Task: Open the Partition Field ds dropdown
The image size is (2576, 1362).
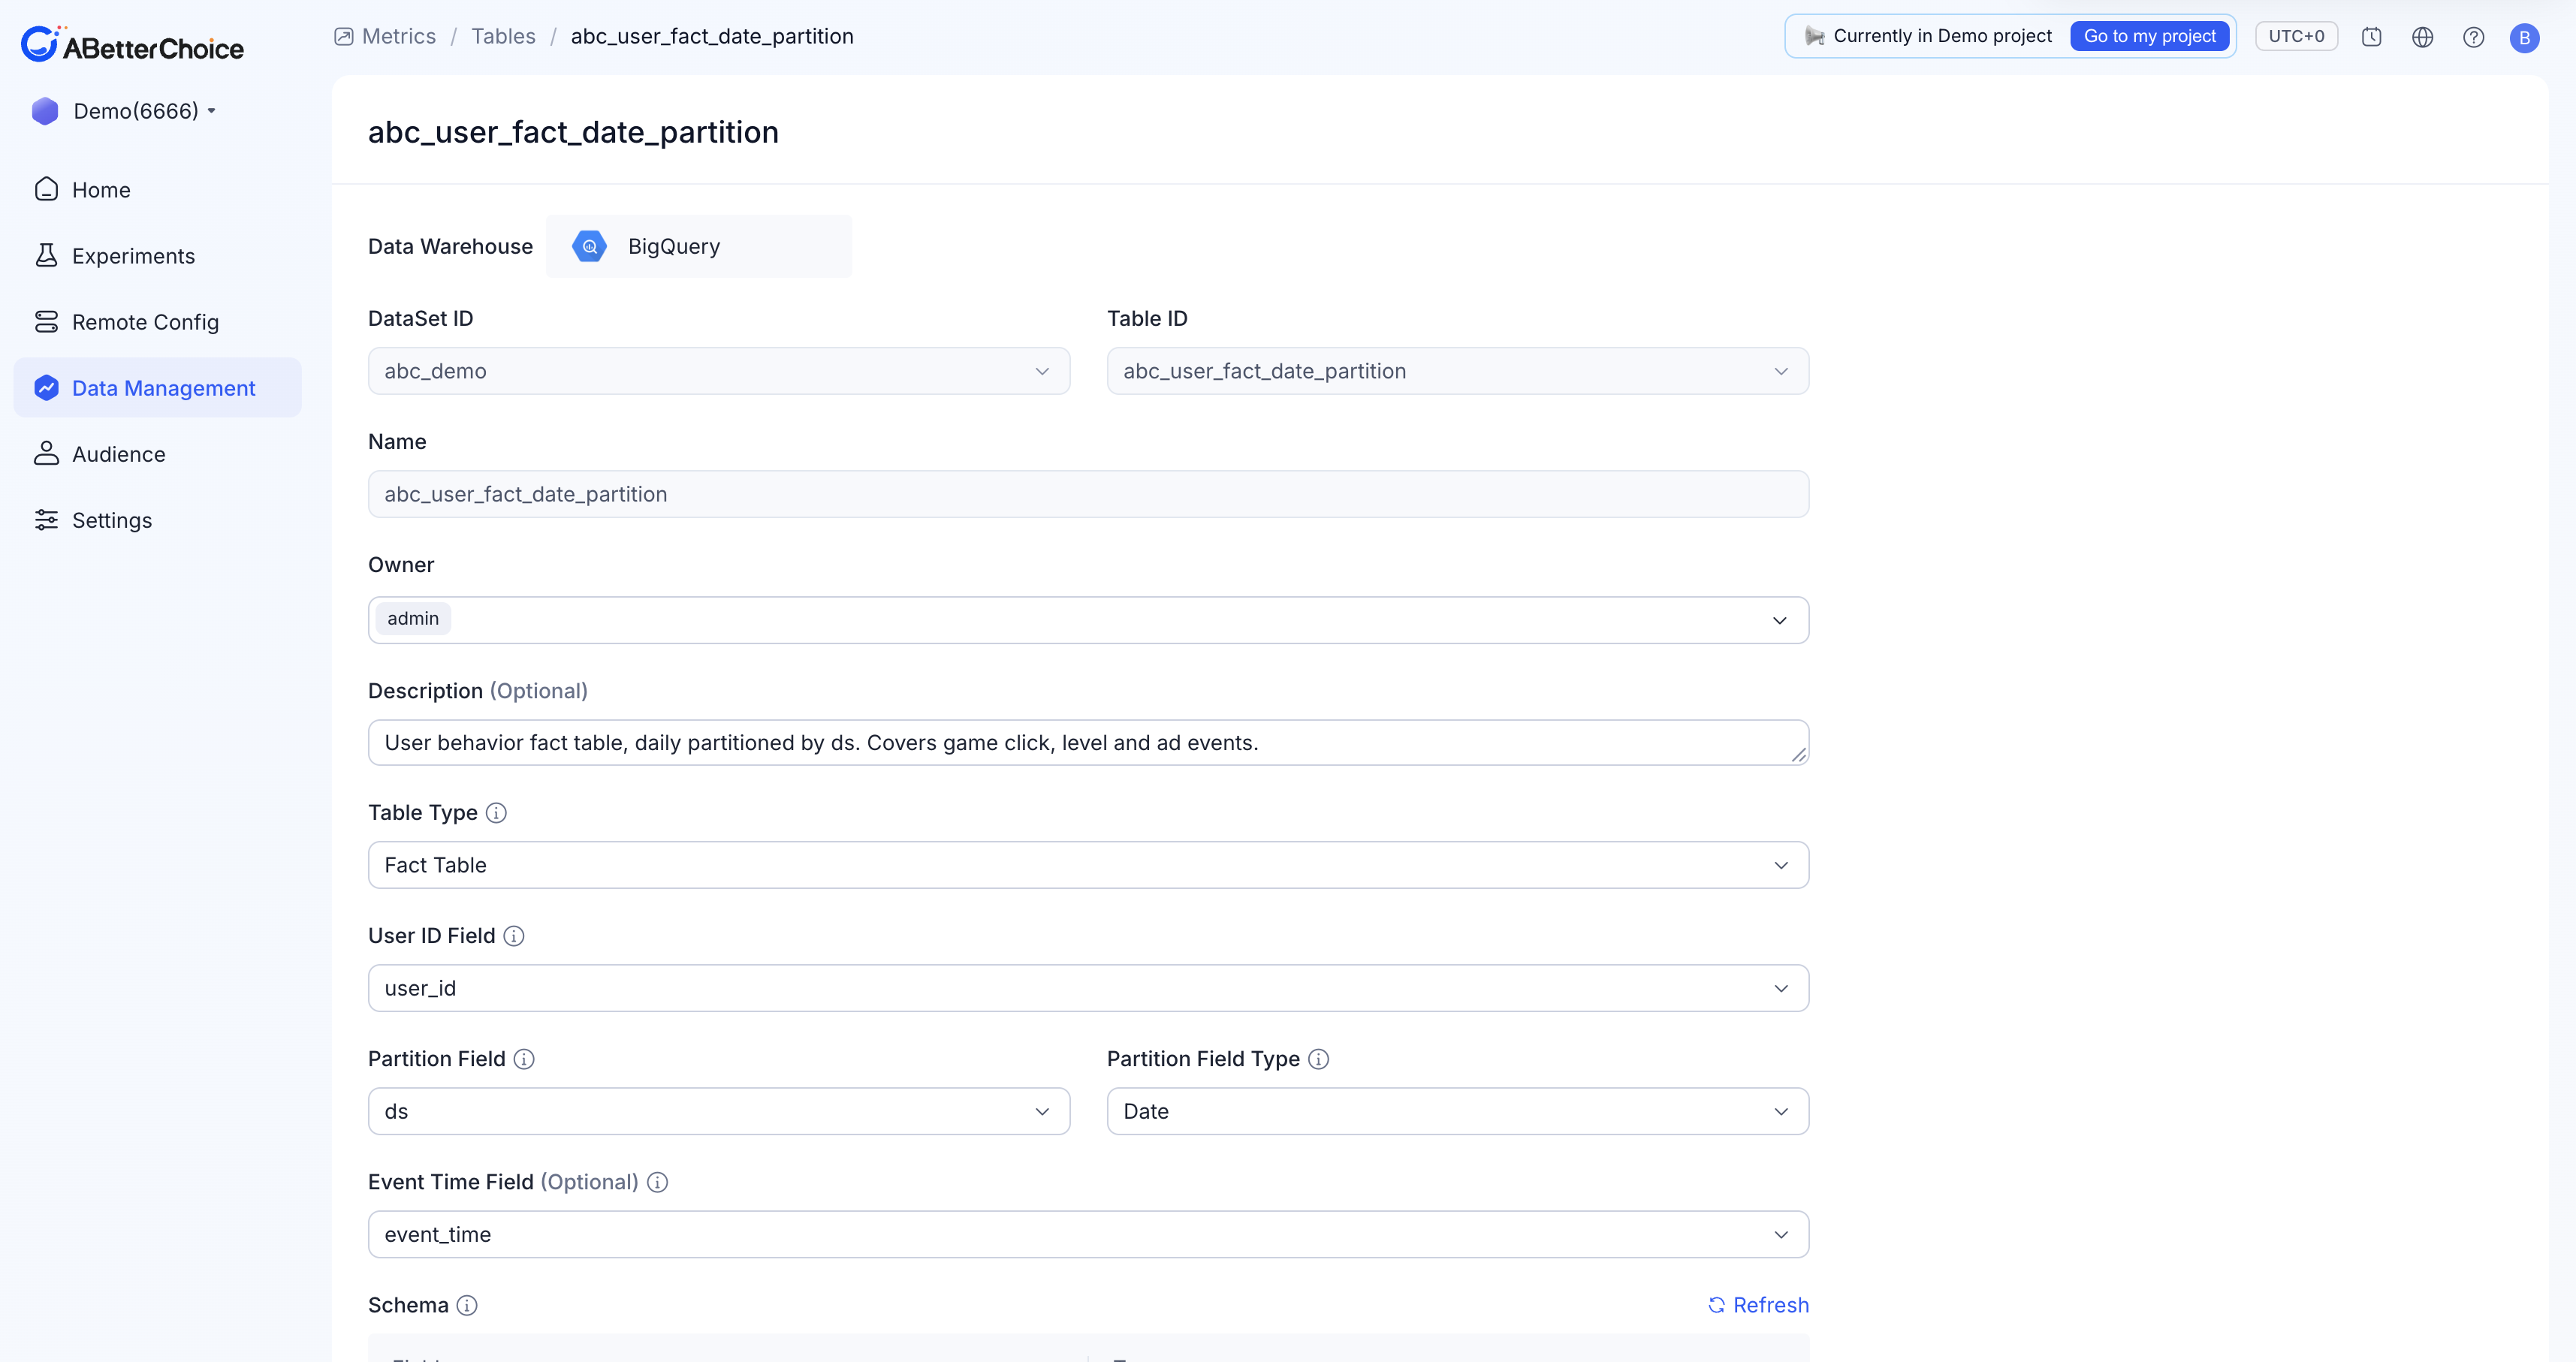Action: [719, 1111]
